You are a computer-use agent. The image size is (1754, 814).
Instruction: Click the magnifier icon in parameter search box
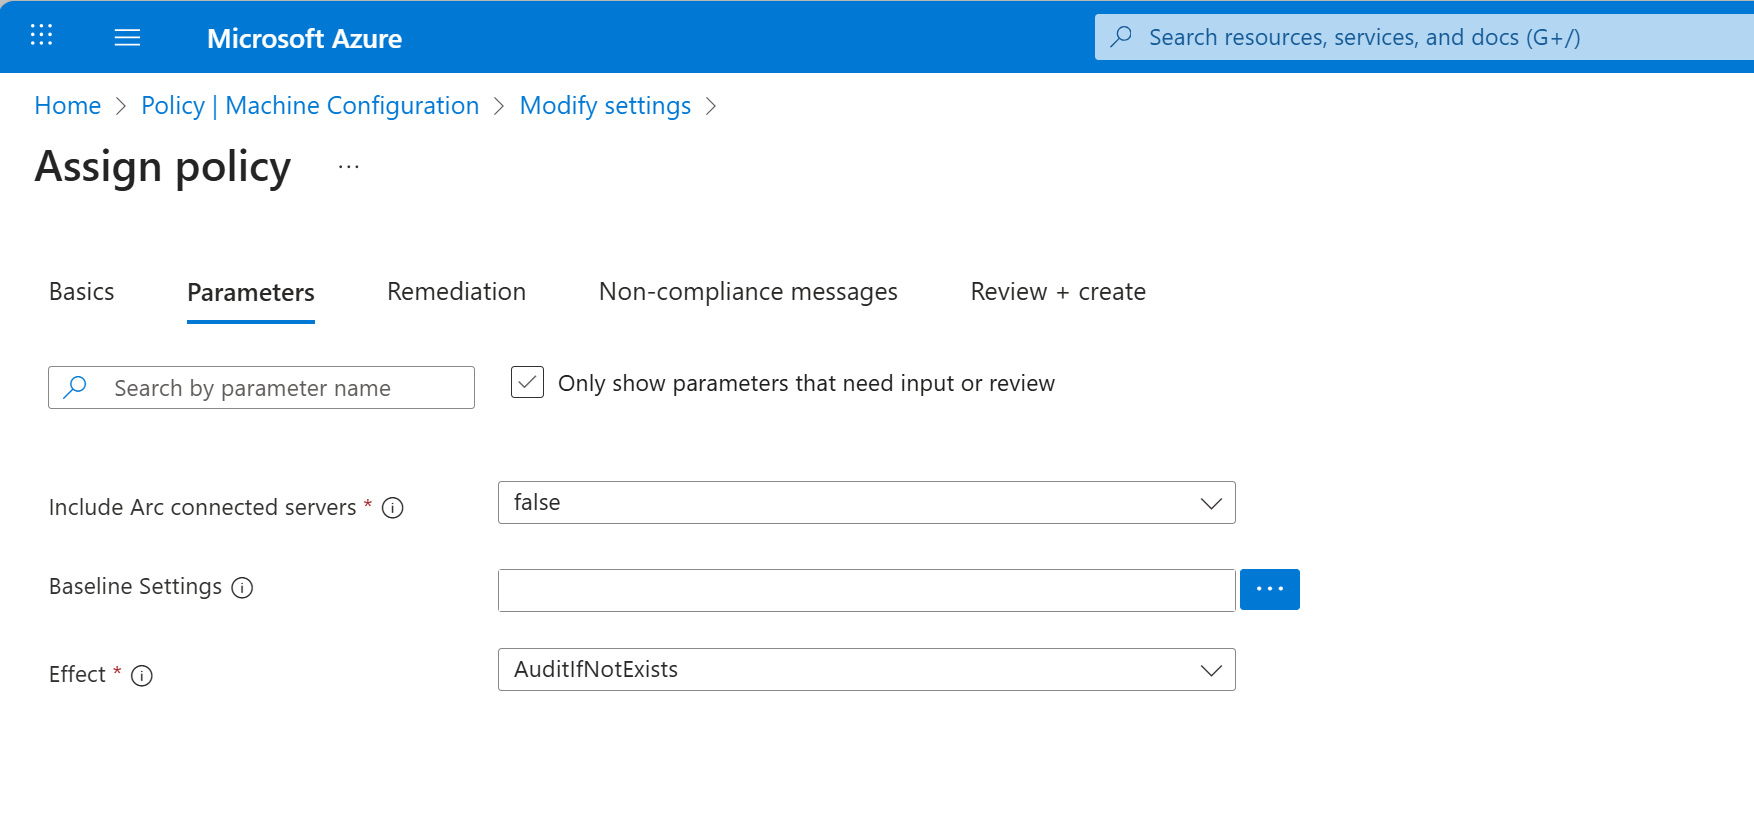point(75,387)
